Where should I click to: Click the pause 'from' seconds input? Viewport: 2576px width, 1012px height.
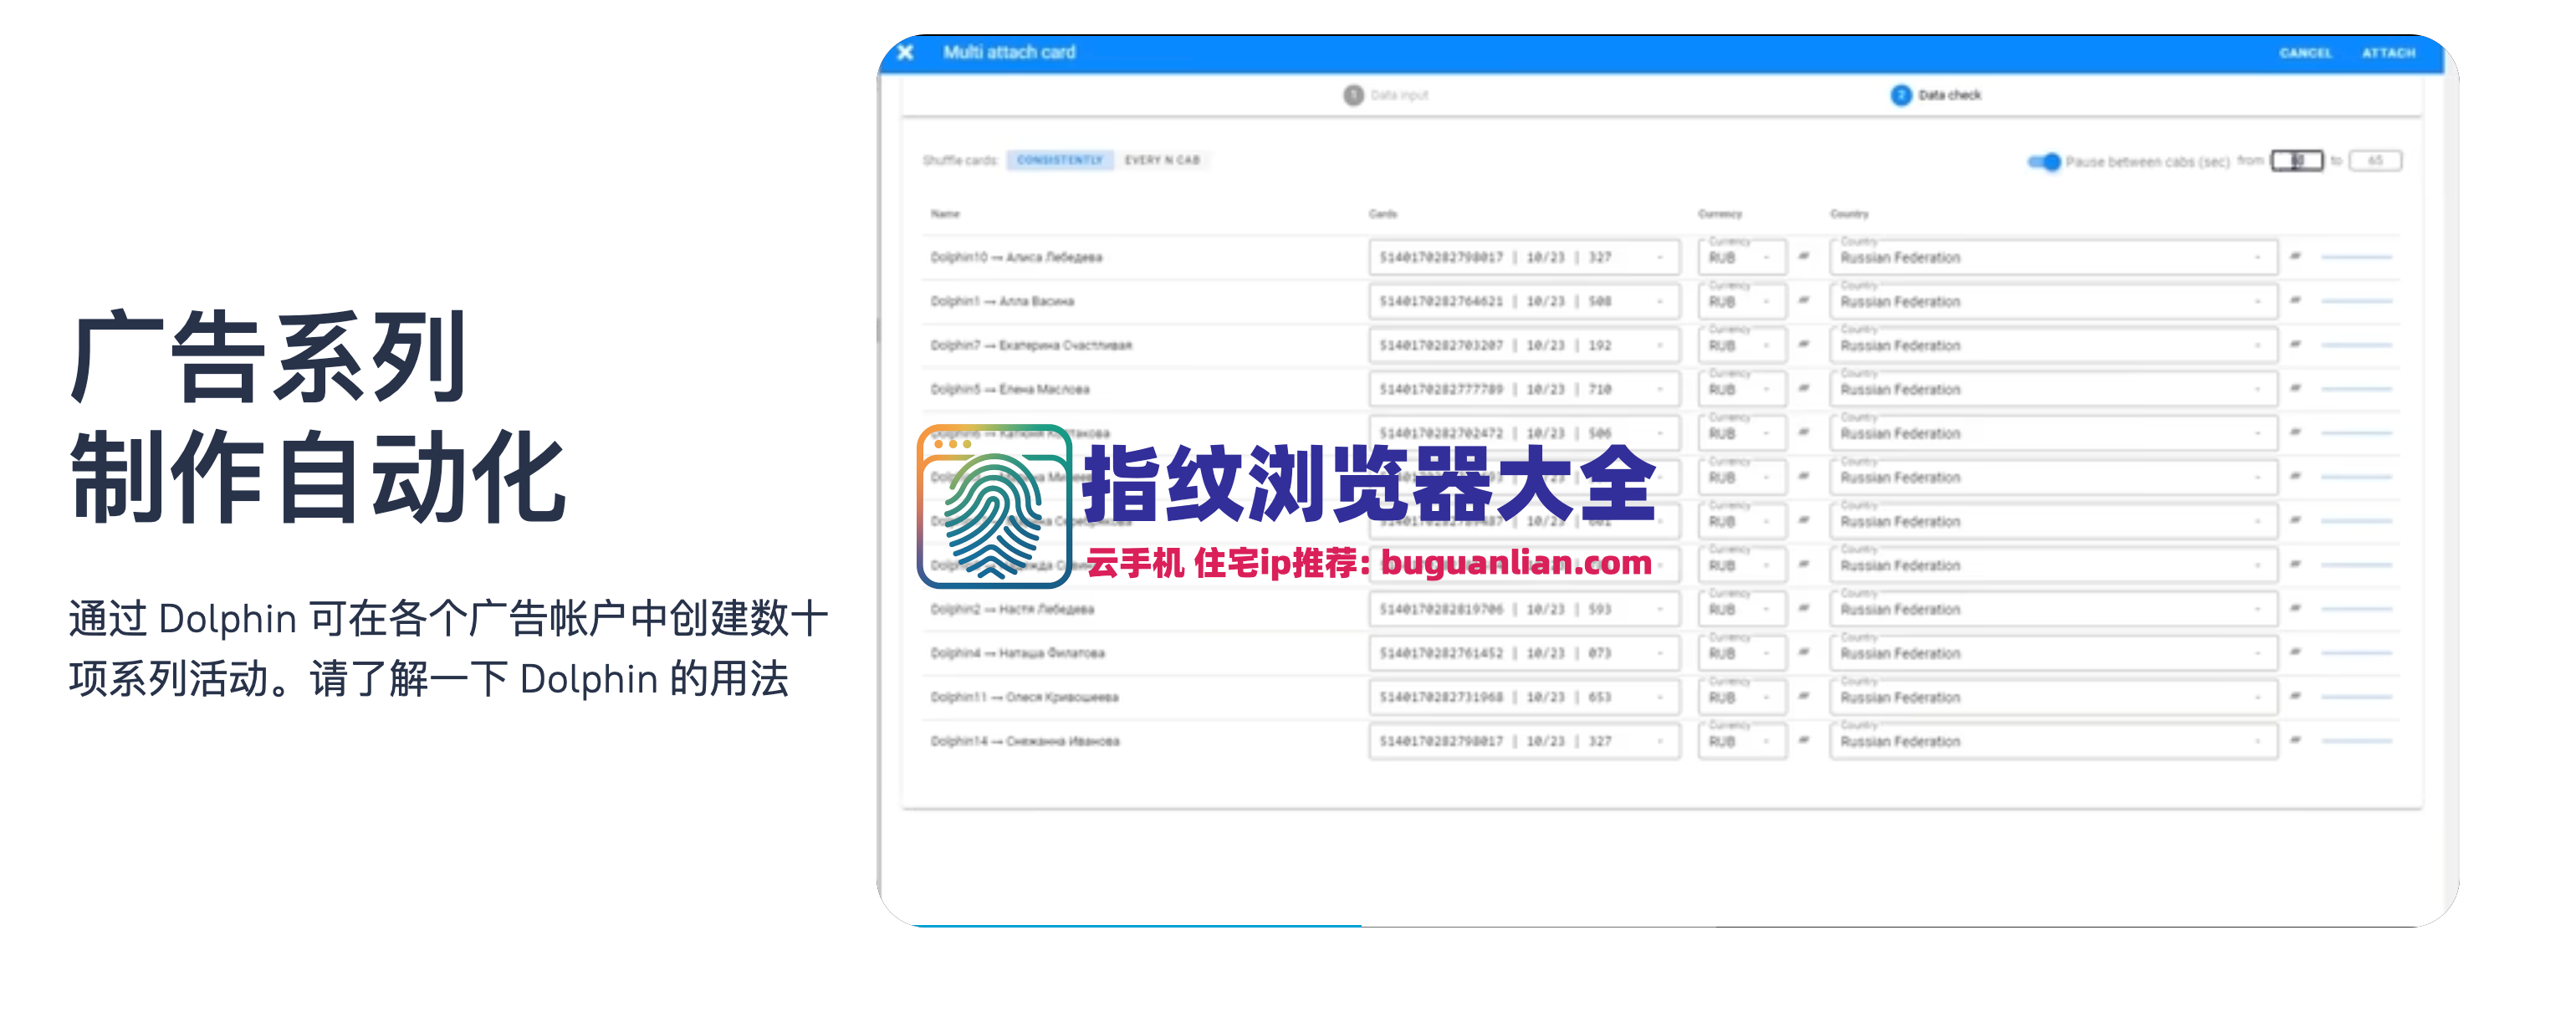pyautogui.click(x=2296, y=161)
